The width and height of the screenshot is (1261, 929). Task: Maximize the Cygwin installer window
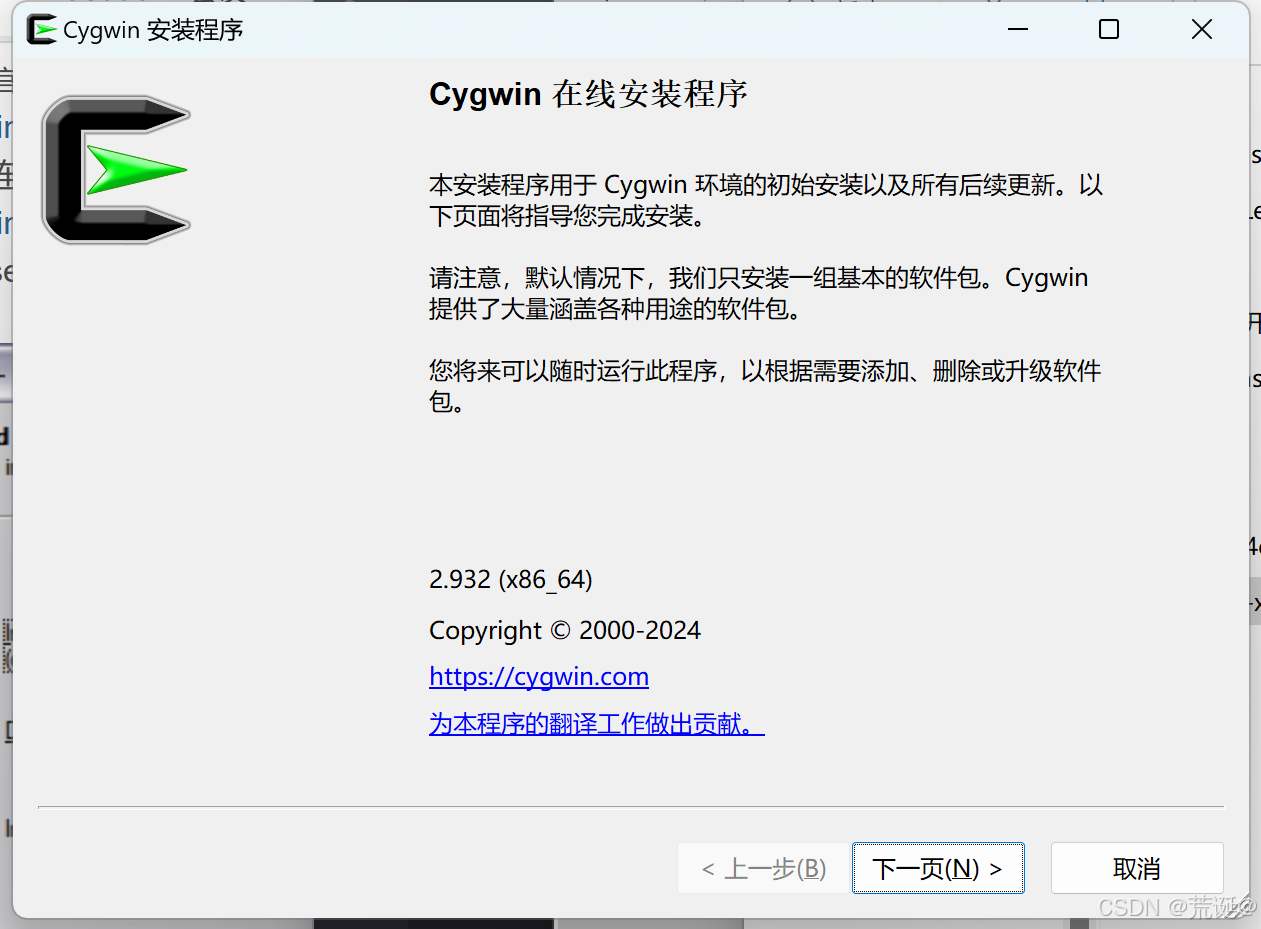1108,29
